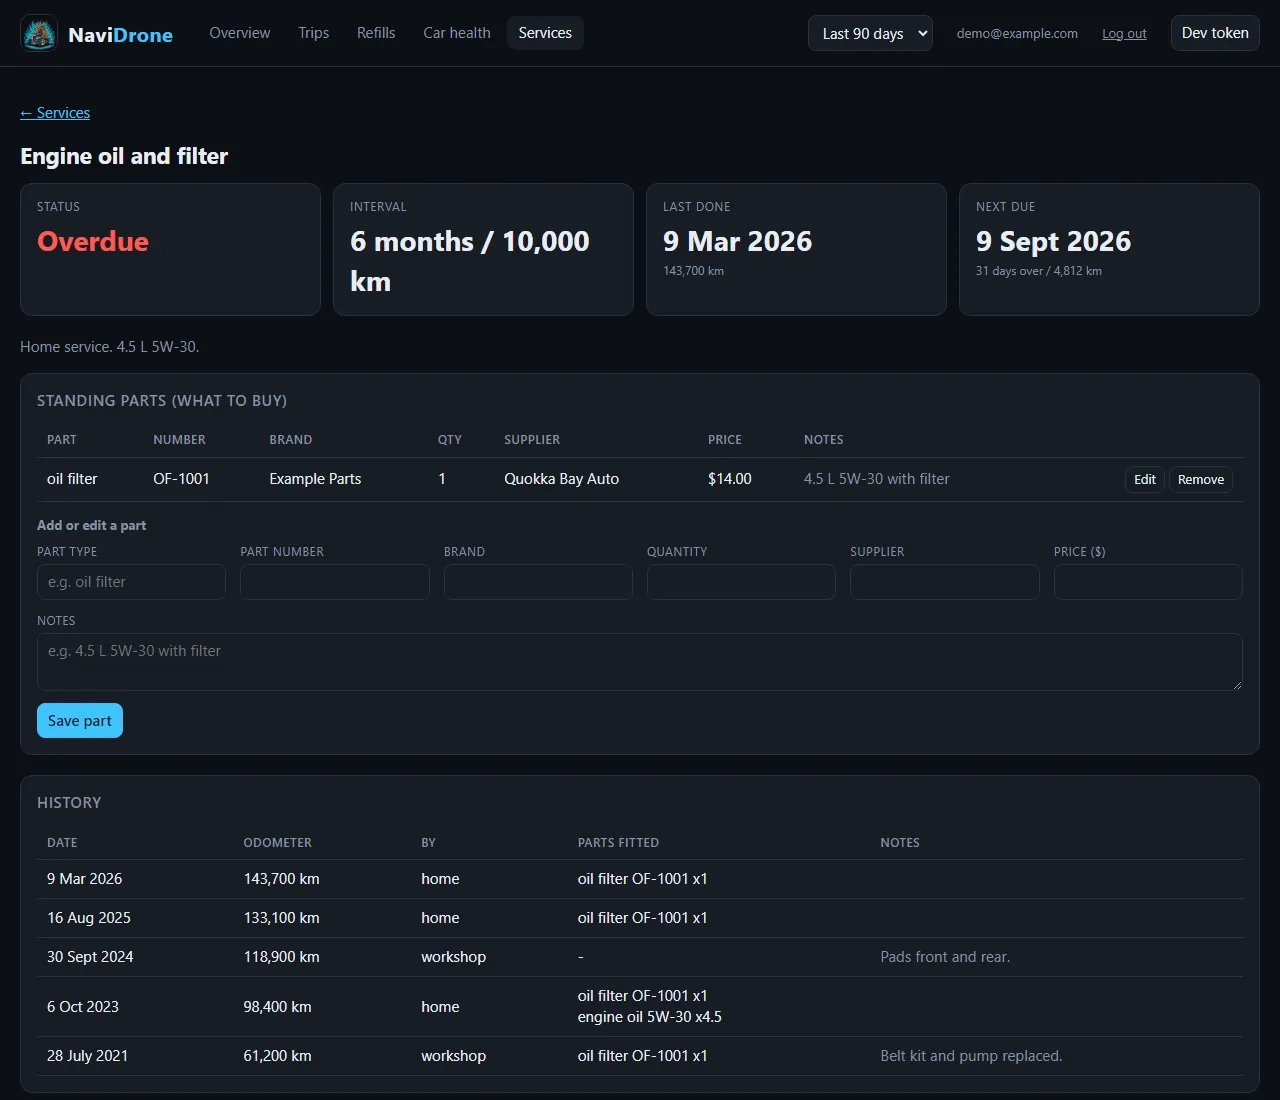The width and height of the screenshot is (1280, 1100).
Task: Click the Log out link
Action: coord(1124,33)
